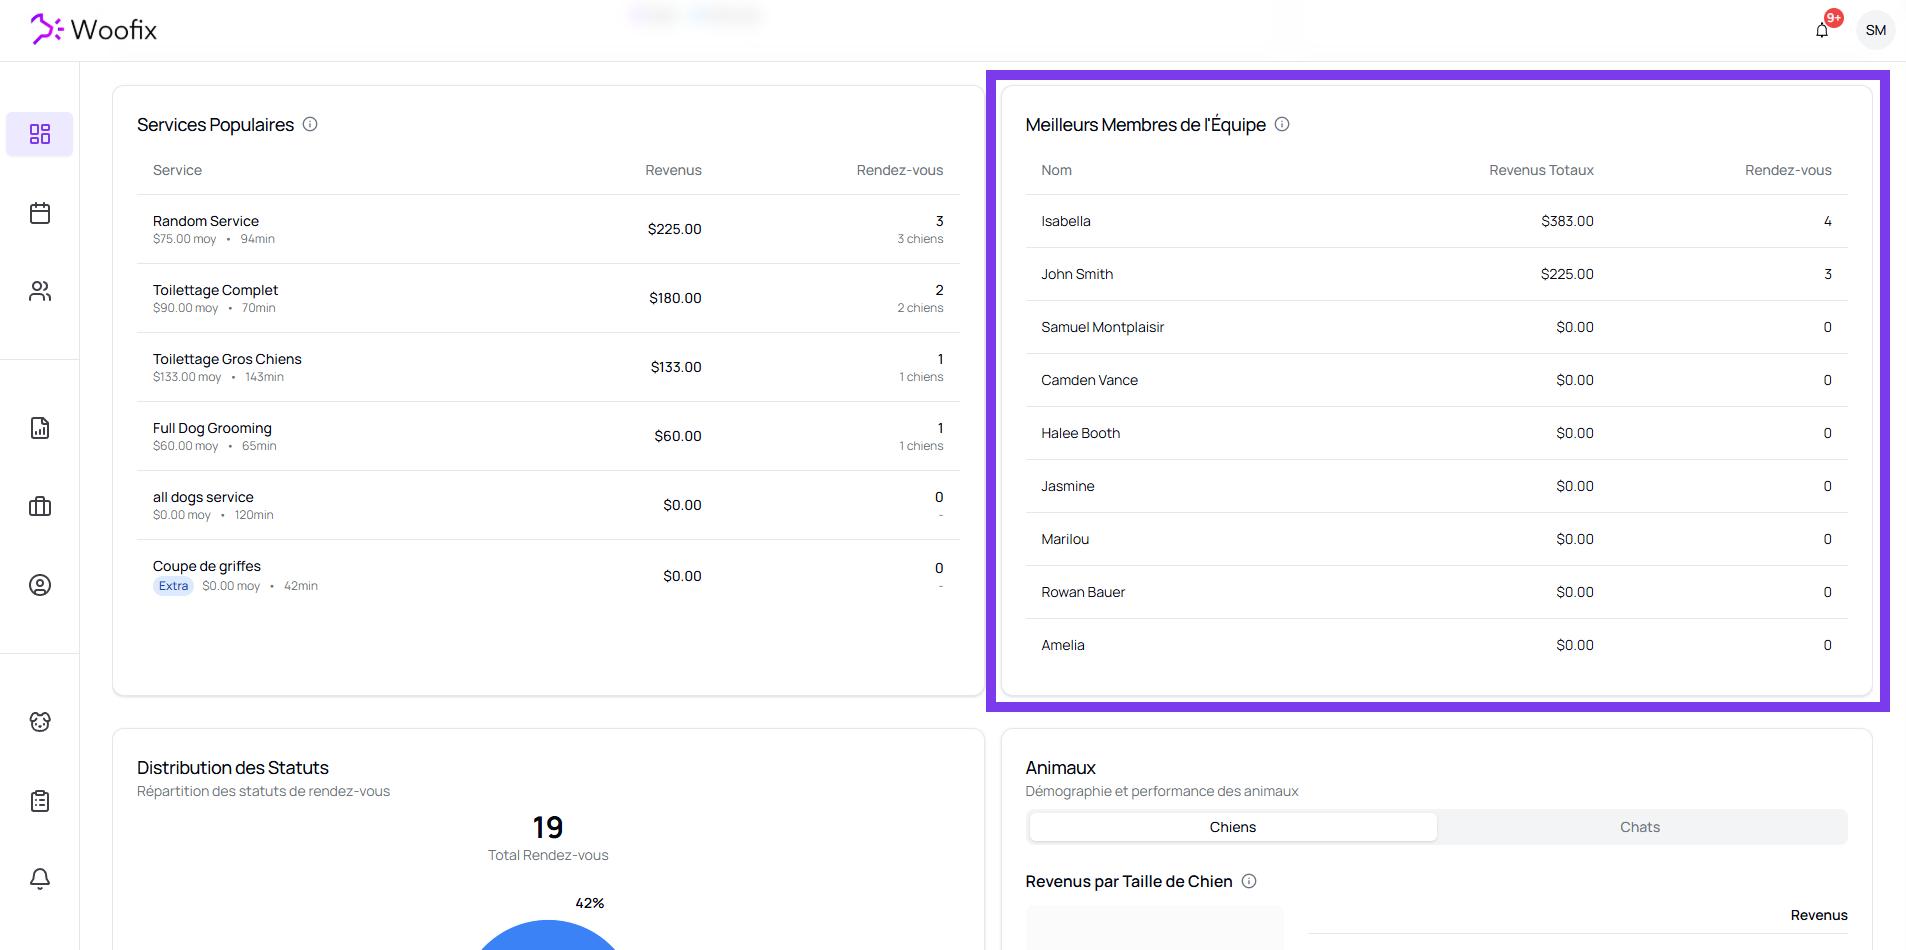Viewport: 1906px width, 950px height.
Task: Click the Isabella team member row
Action: click(1436, 221)
